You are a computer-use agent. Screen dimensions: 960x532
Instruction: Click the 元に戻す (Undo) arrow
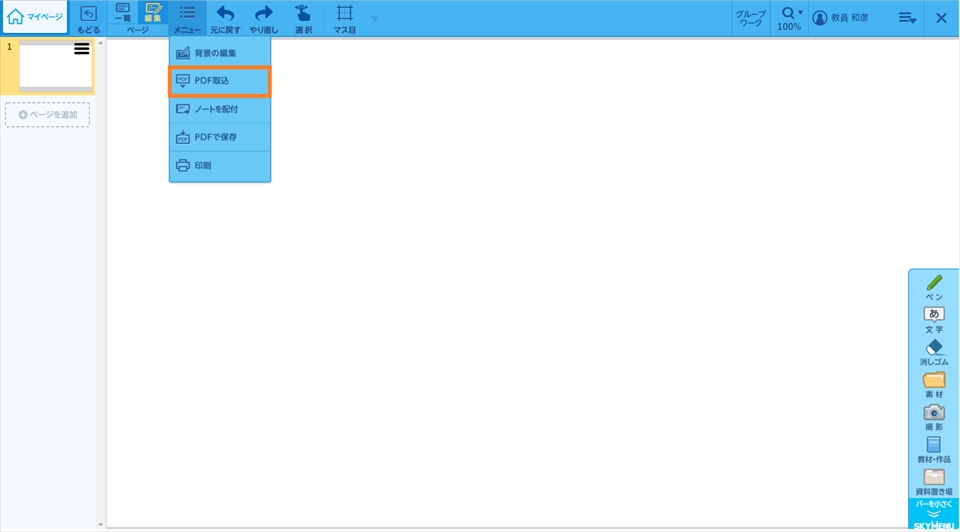(x=225, y=18)
